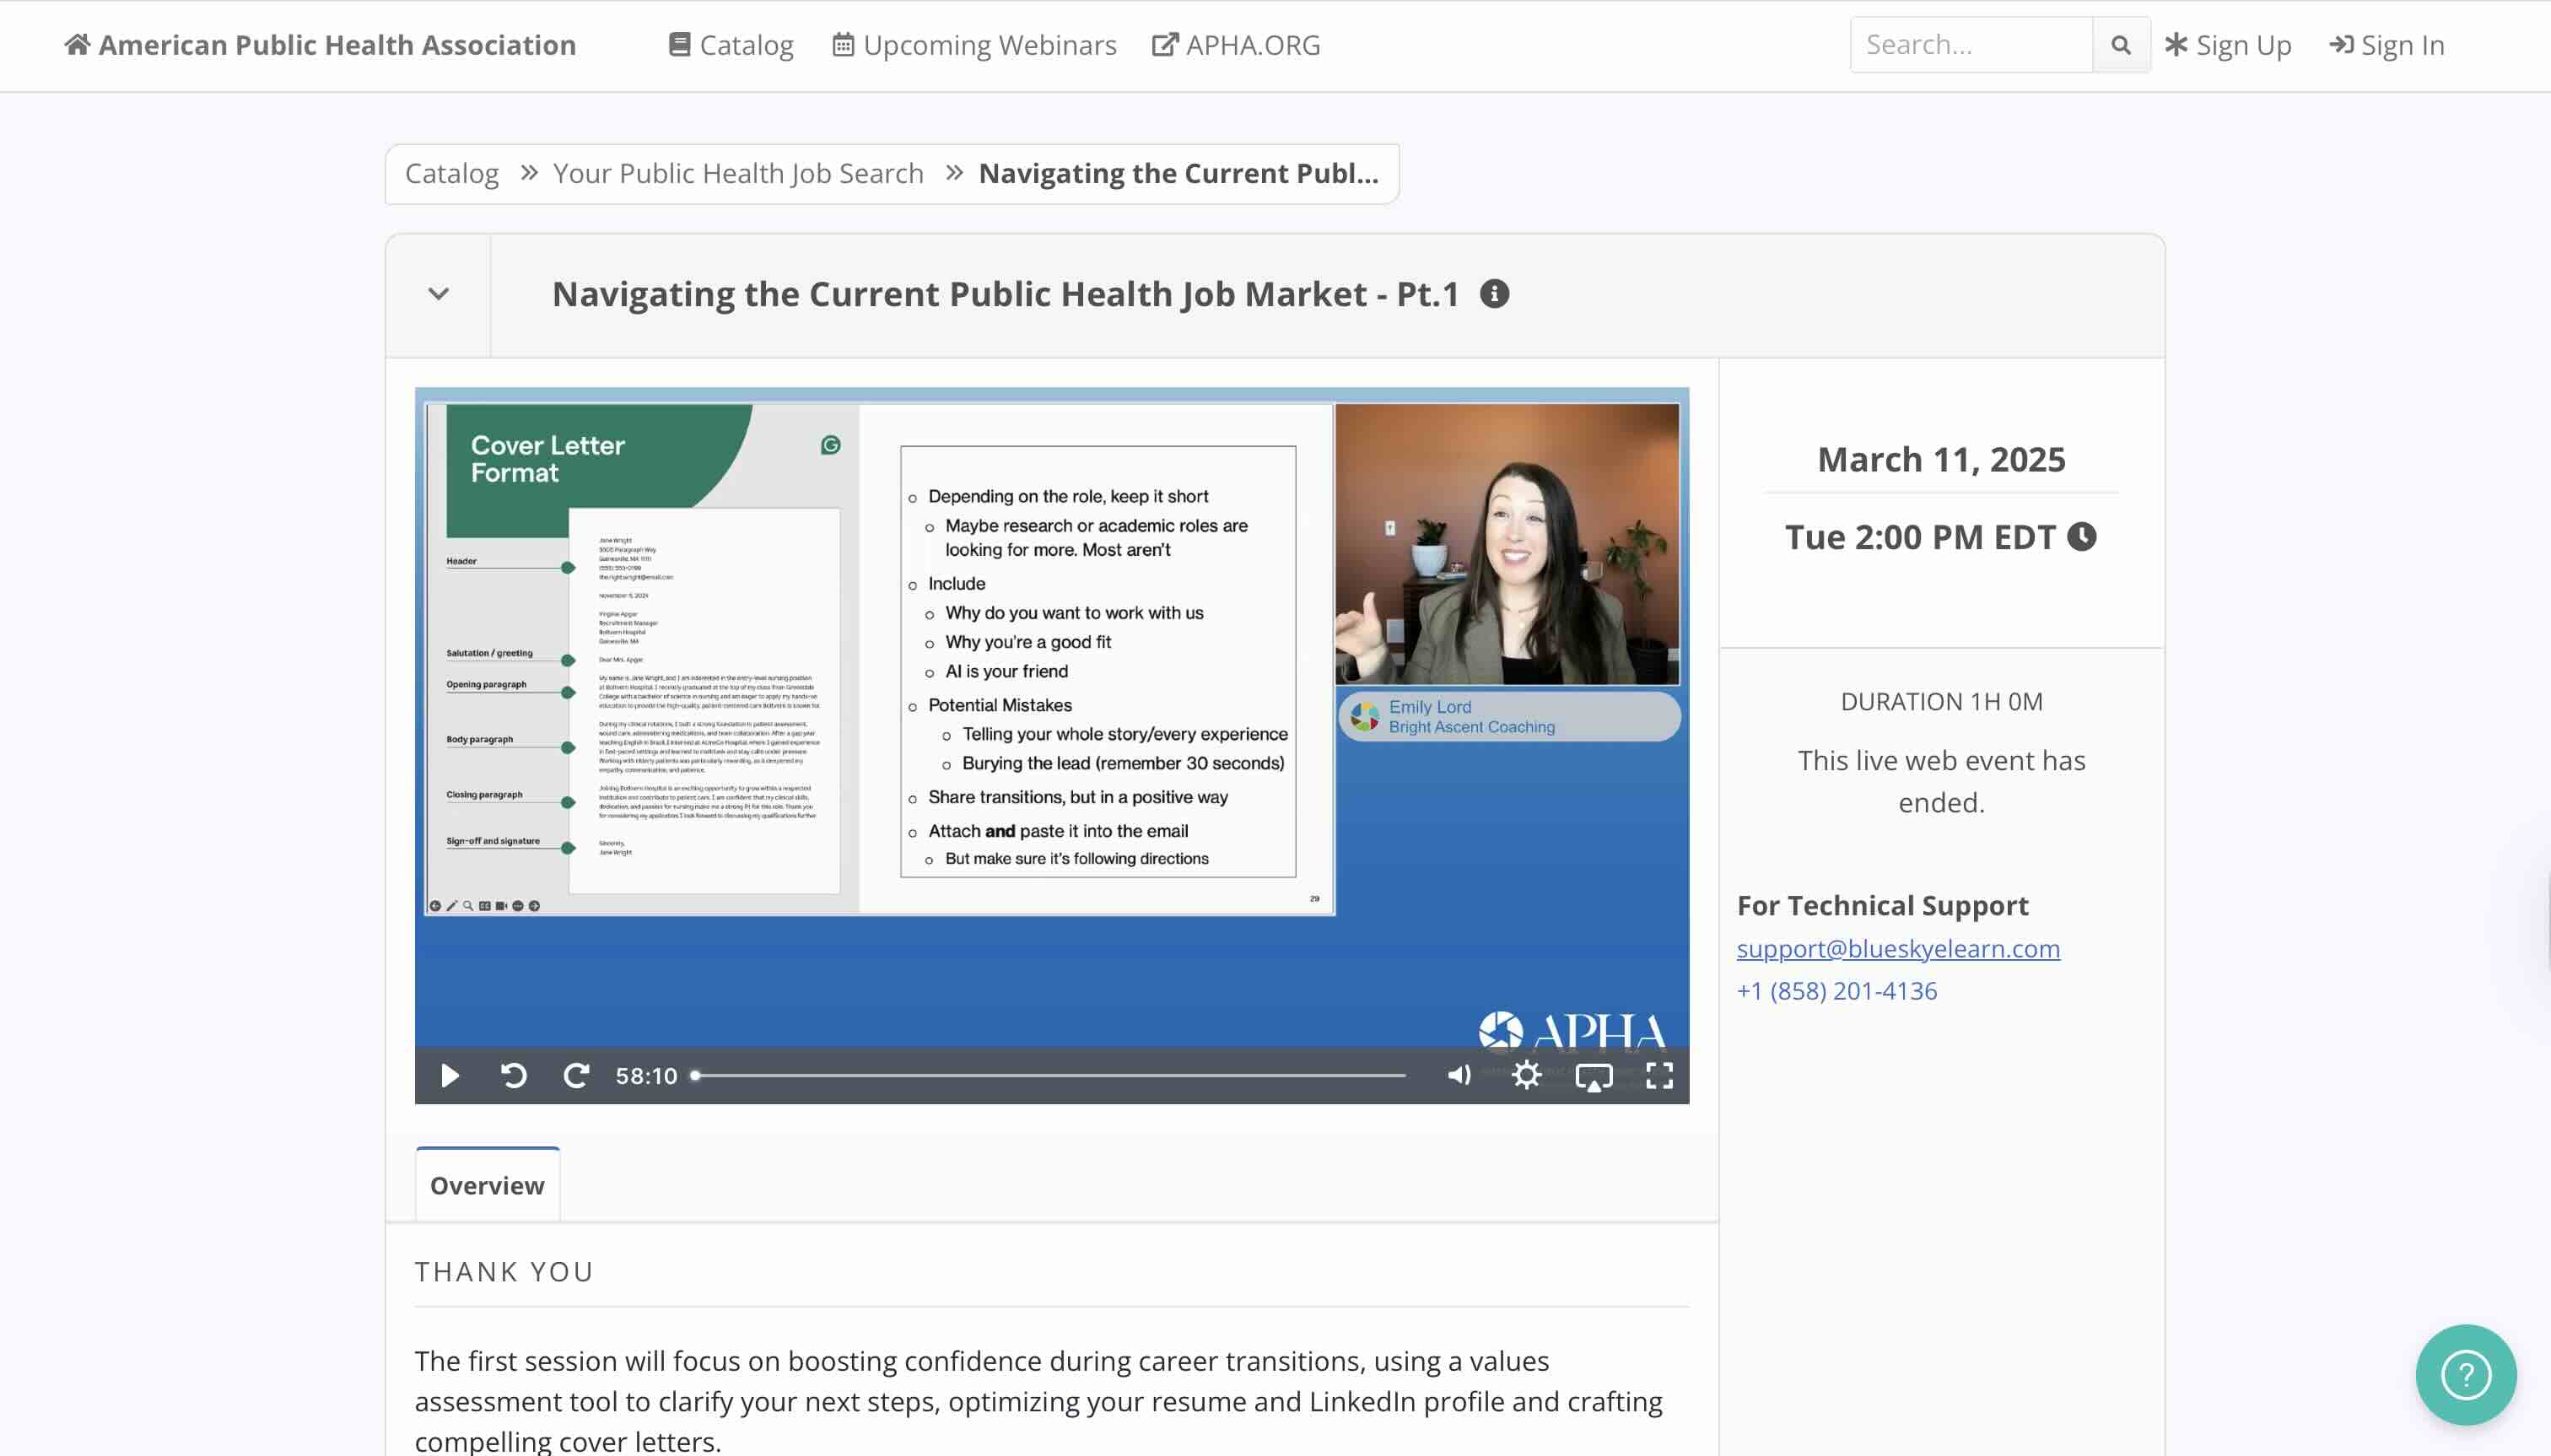Click the support@blueskyelearn.com email link
The height and width of the screenshot is (1456, 2551).
(1897, 948)
